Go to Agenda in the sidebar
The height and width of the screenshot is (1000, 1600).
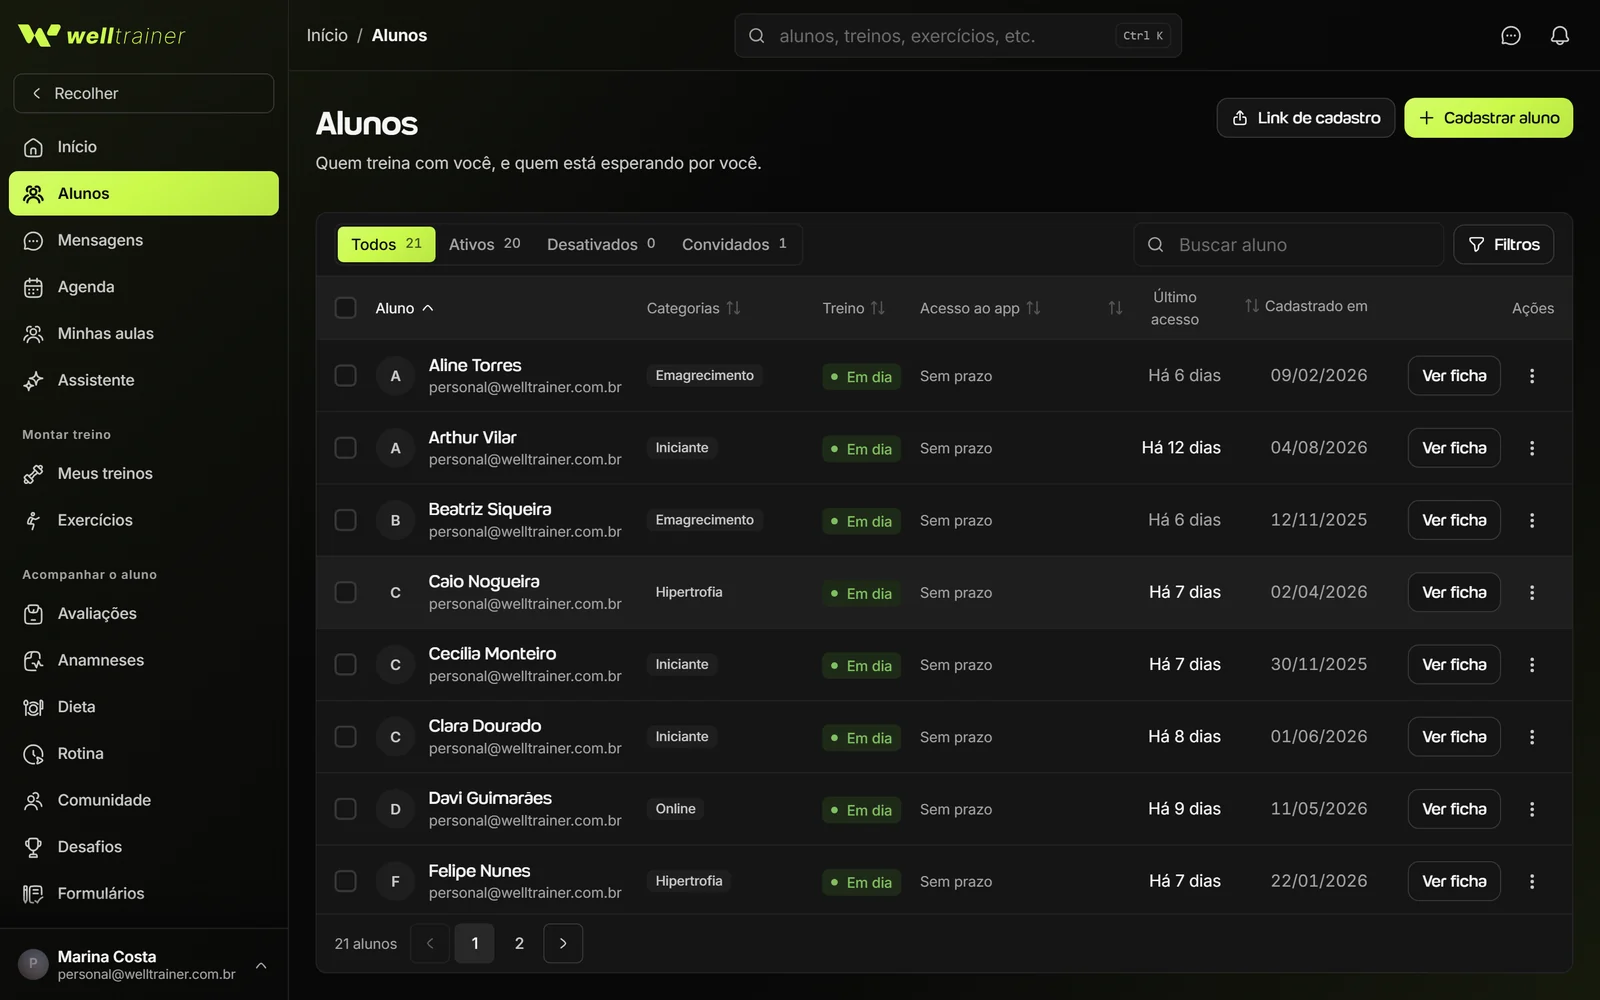tap(144, 287)
